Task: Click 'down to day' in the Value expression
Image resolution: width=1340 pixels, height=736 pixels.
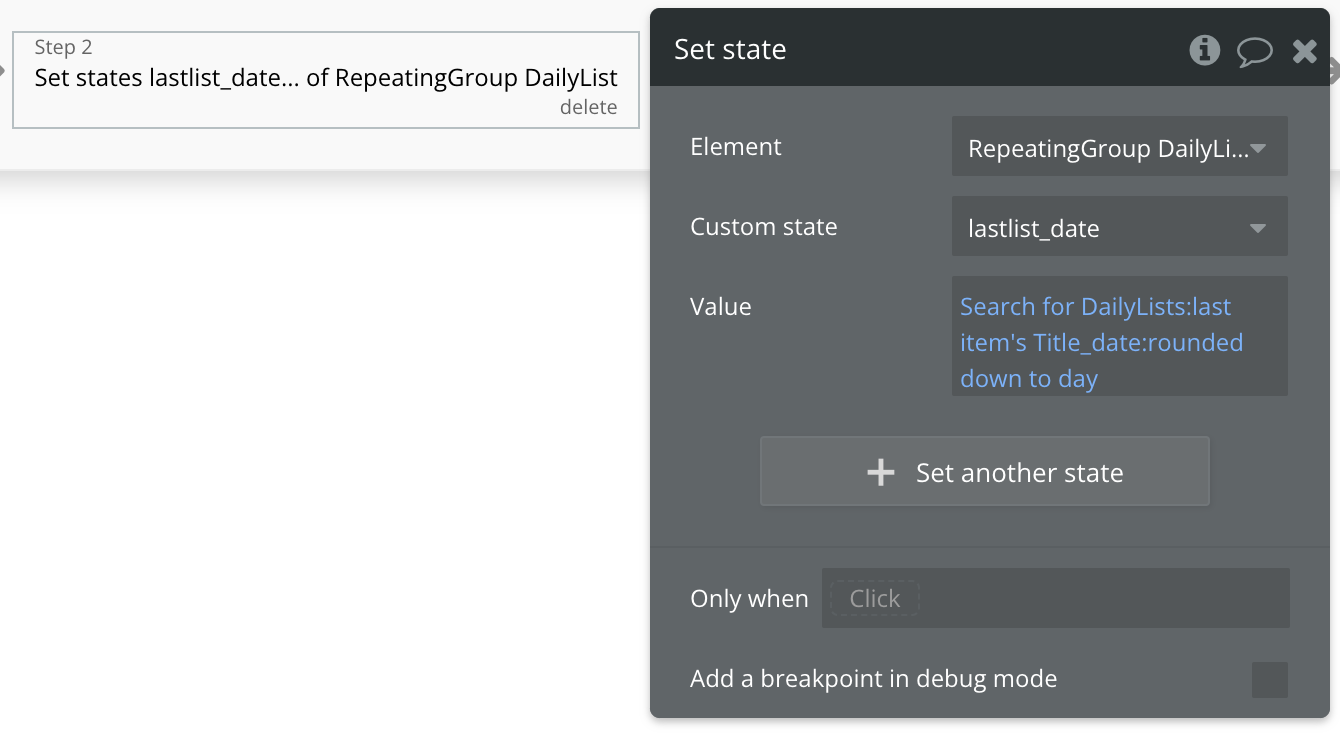Action: [1029, 379]
